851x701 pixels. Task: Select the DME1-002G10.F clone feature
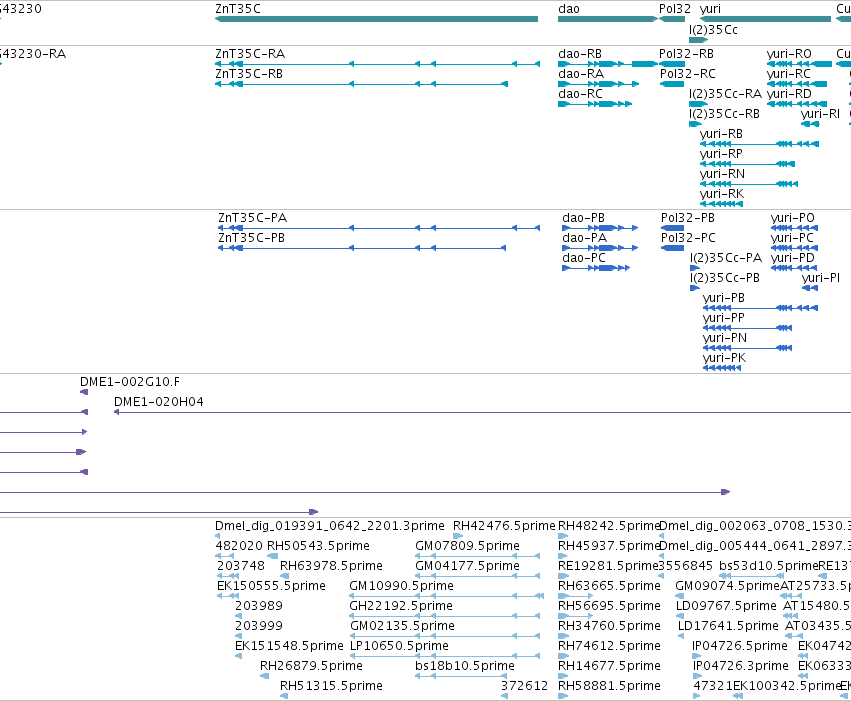click(x=84, y=392)
